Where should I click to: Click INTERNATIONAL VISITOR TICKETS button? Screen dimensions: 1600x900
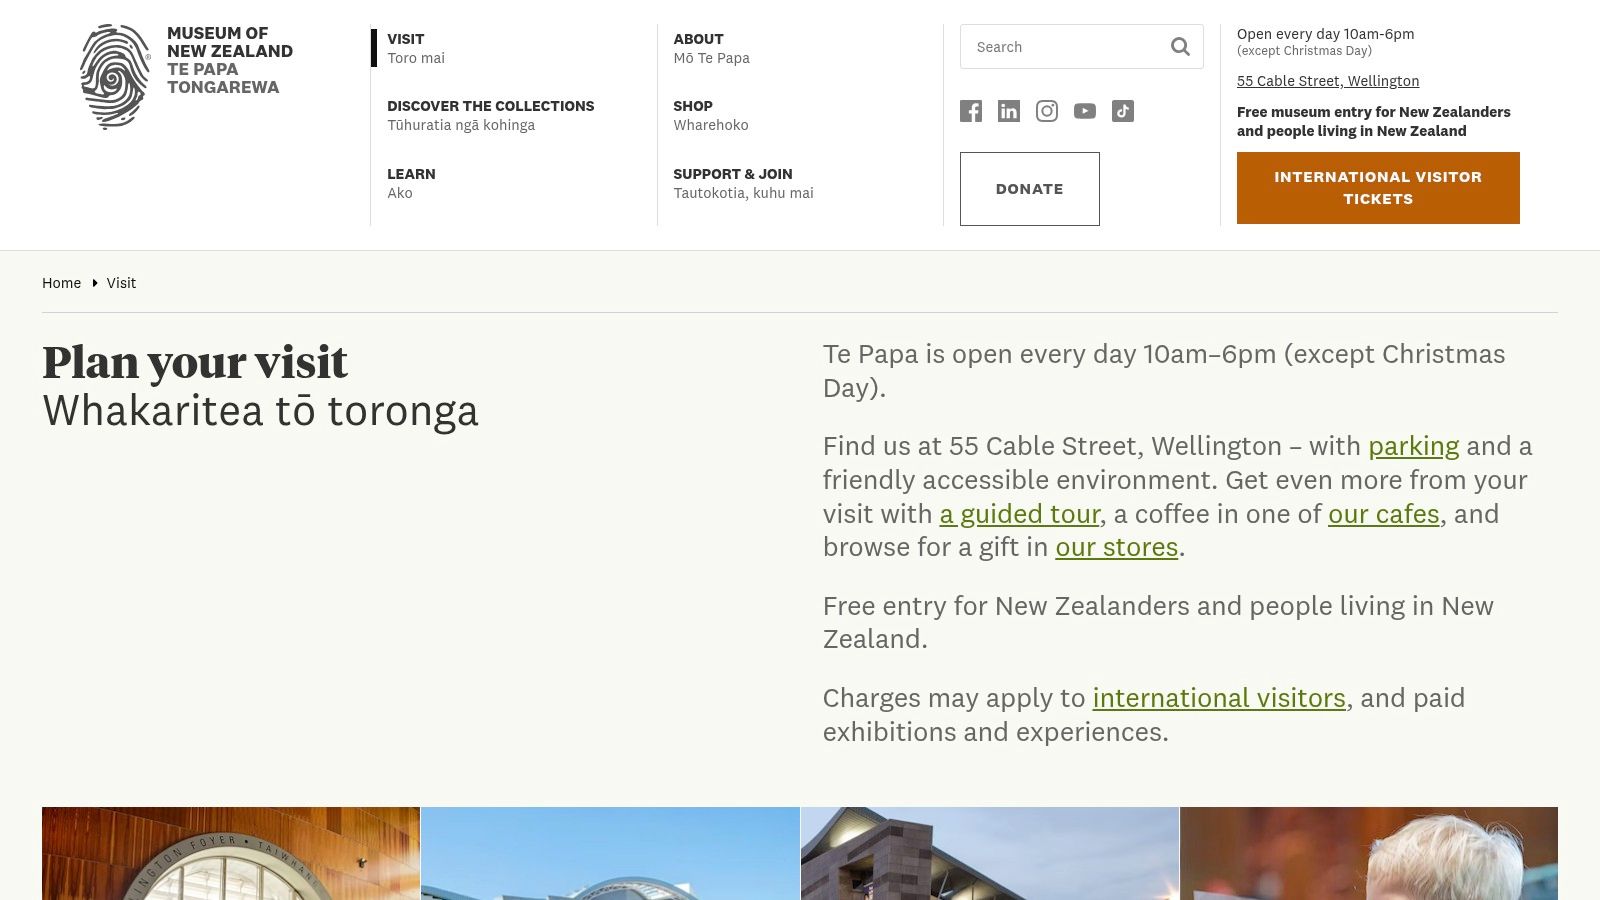(1378, 188)
